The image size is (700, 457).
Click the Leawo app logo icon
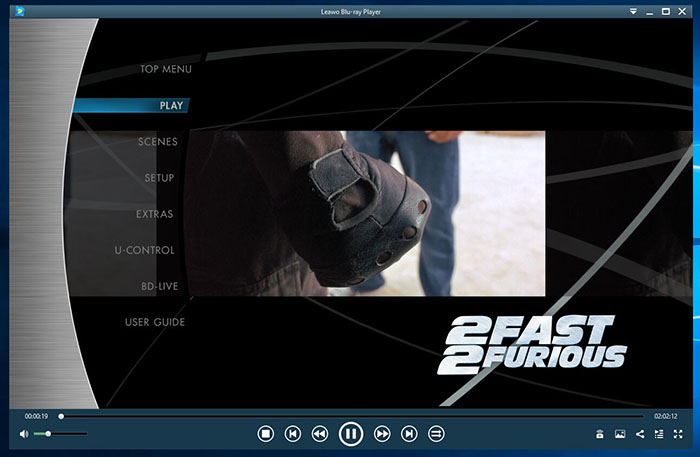(20, 11)
